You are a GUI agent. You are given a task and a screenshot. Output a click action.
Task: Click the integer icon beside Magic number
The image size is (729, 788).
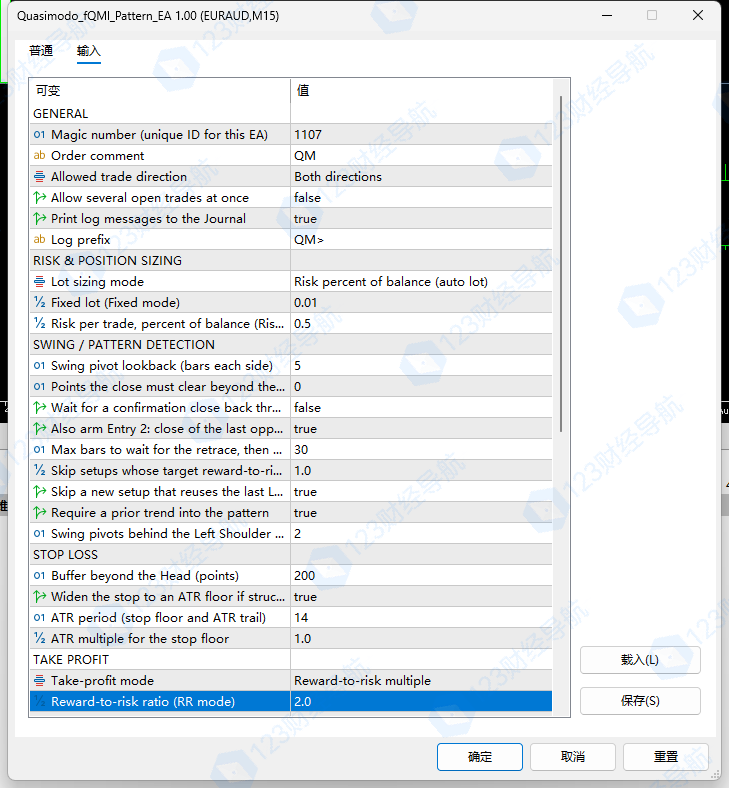coord(39,135)
